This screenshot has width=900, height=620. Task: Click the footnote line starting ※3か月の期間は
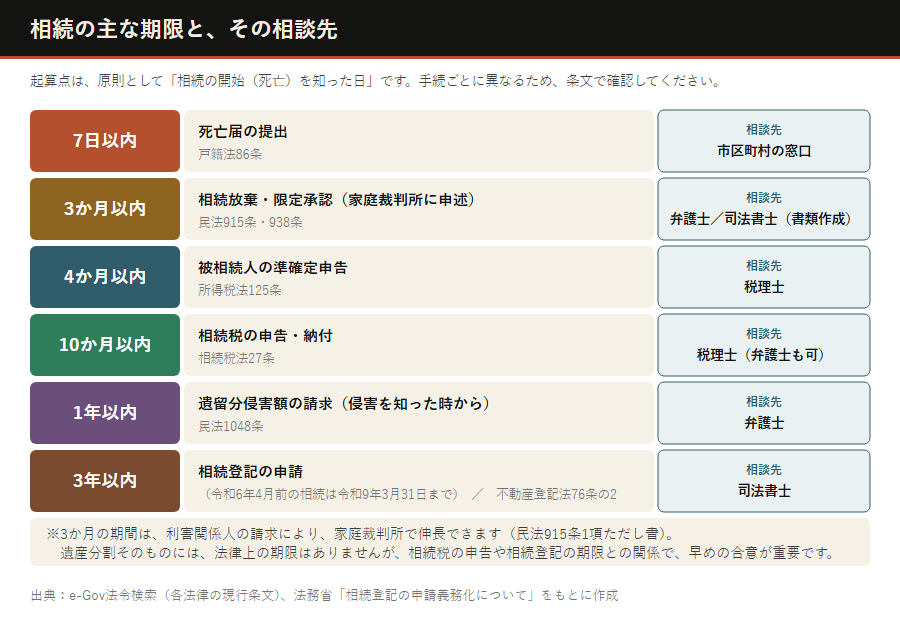tap(361, 534)
